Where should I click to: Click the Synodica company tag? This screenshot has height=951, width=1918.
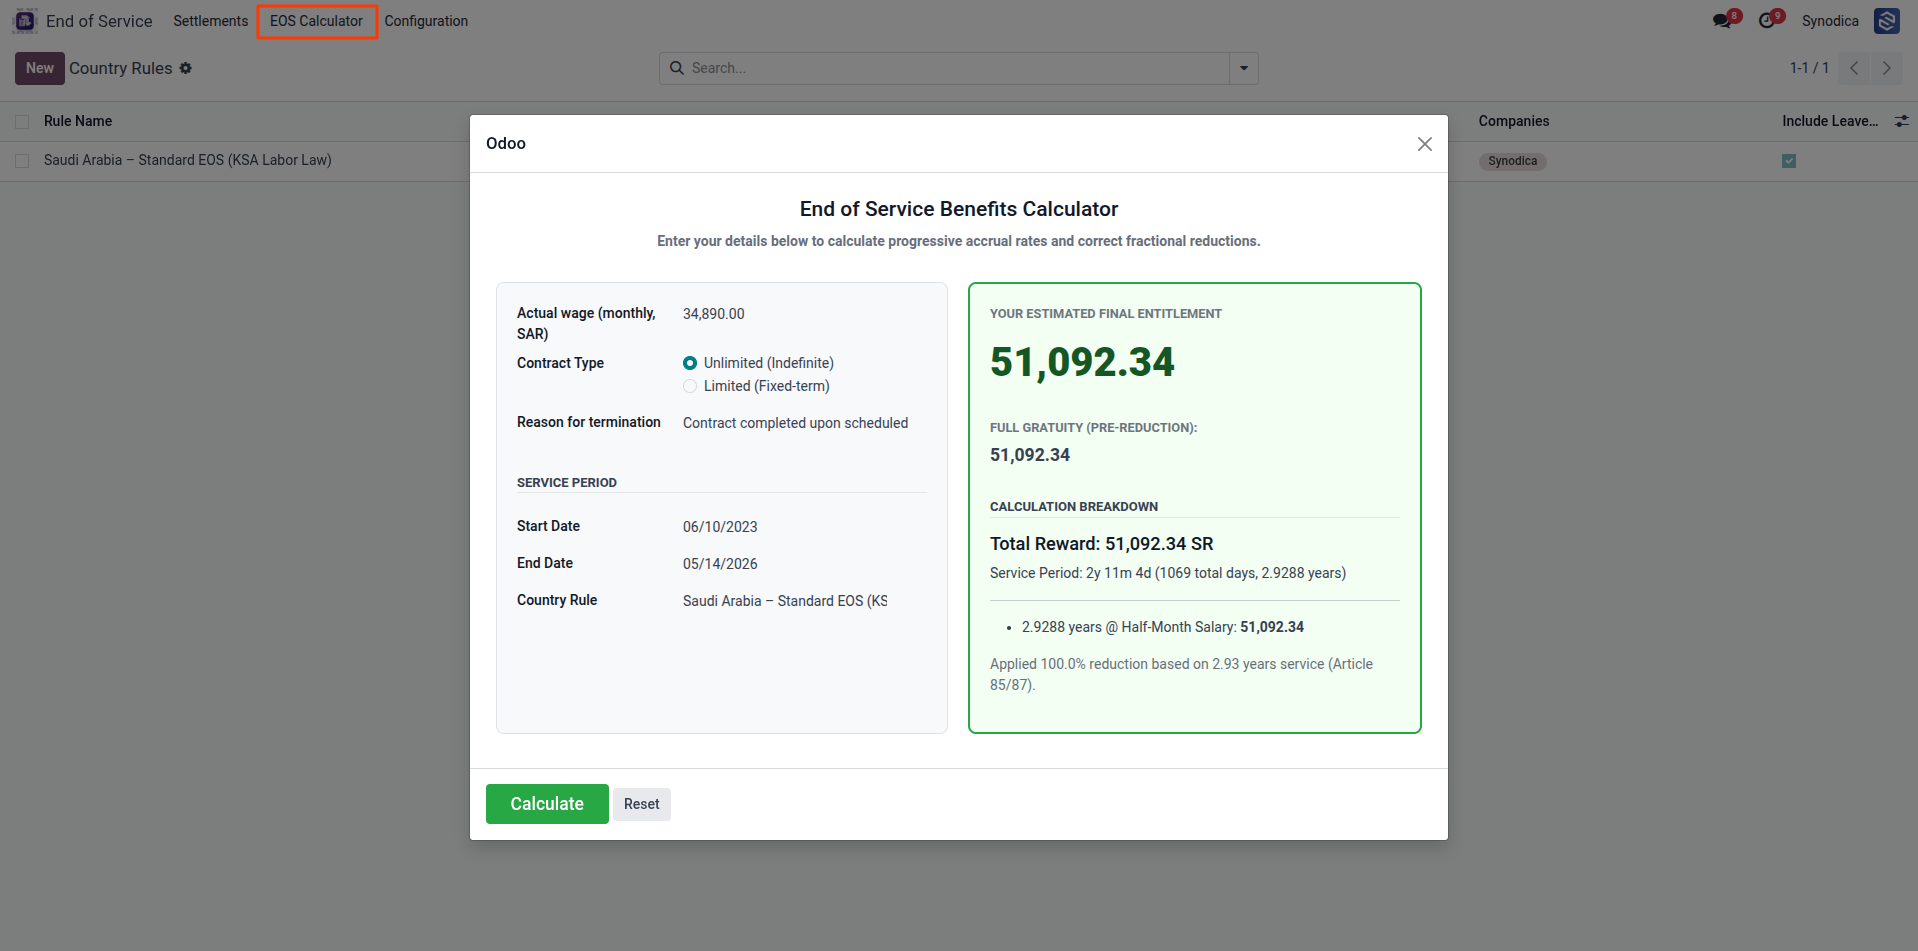click(1512, 161)
